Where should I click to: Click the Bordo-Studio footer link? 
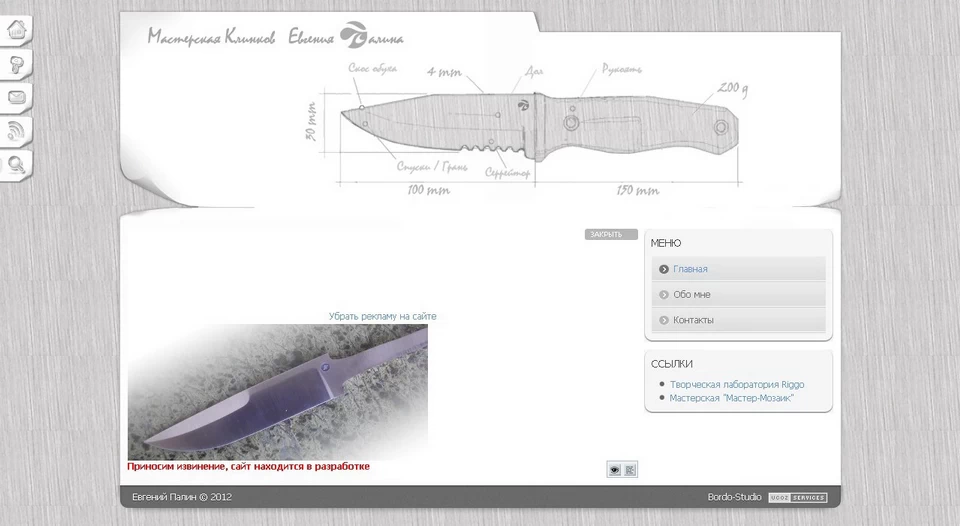pos(734,497)
